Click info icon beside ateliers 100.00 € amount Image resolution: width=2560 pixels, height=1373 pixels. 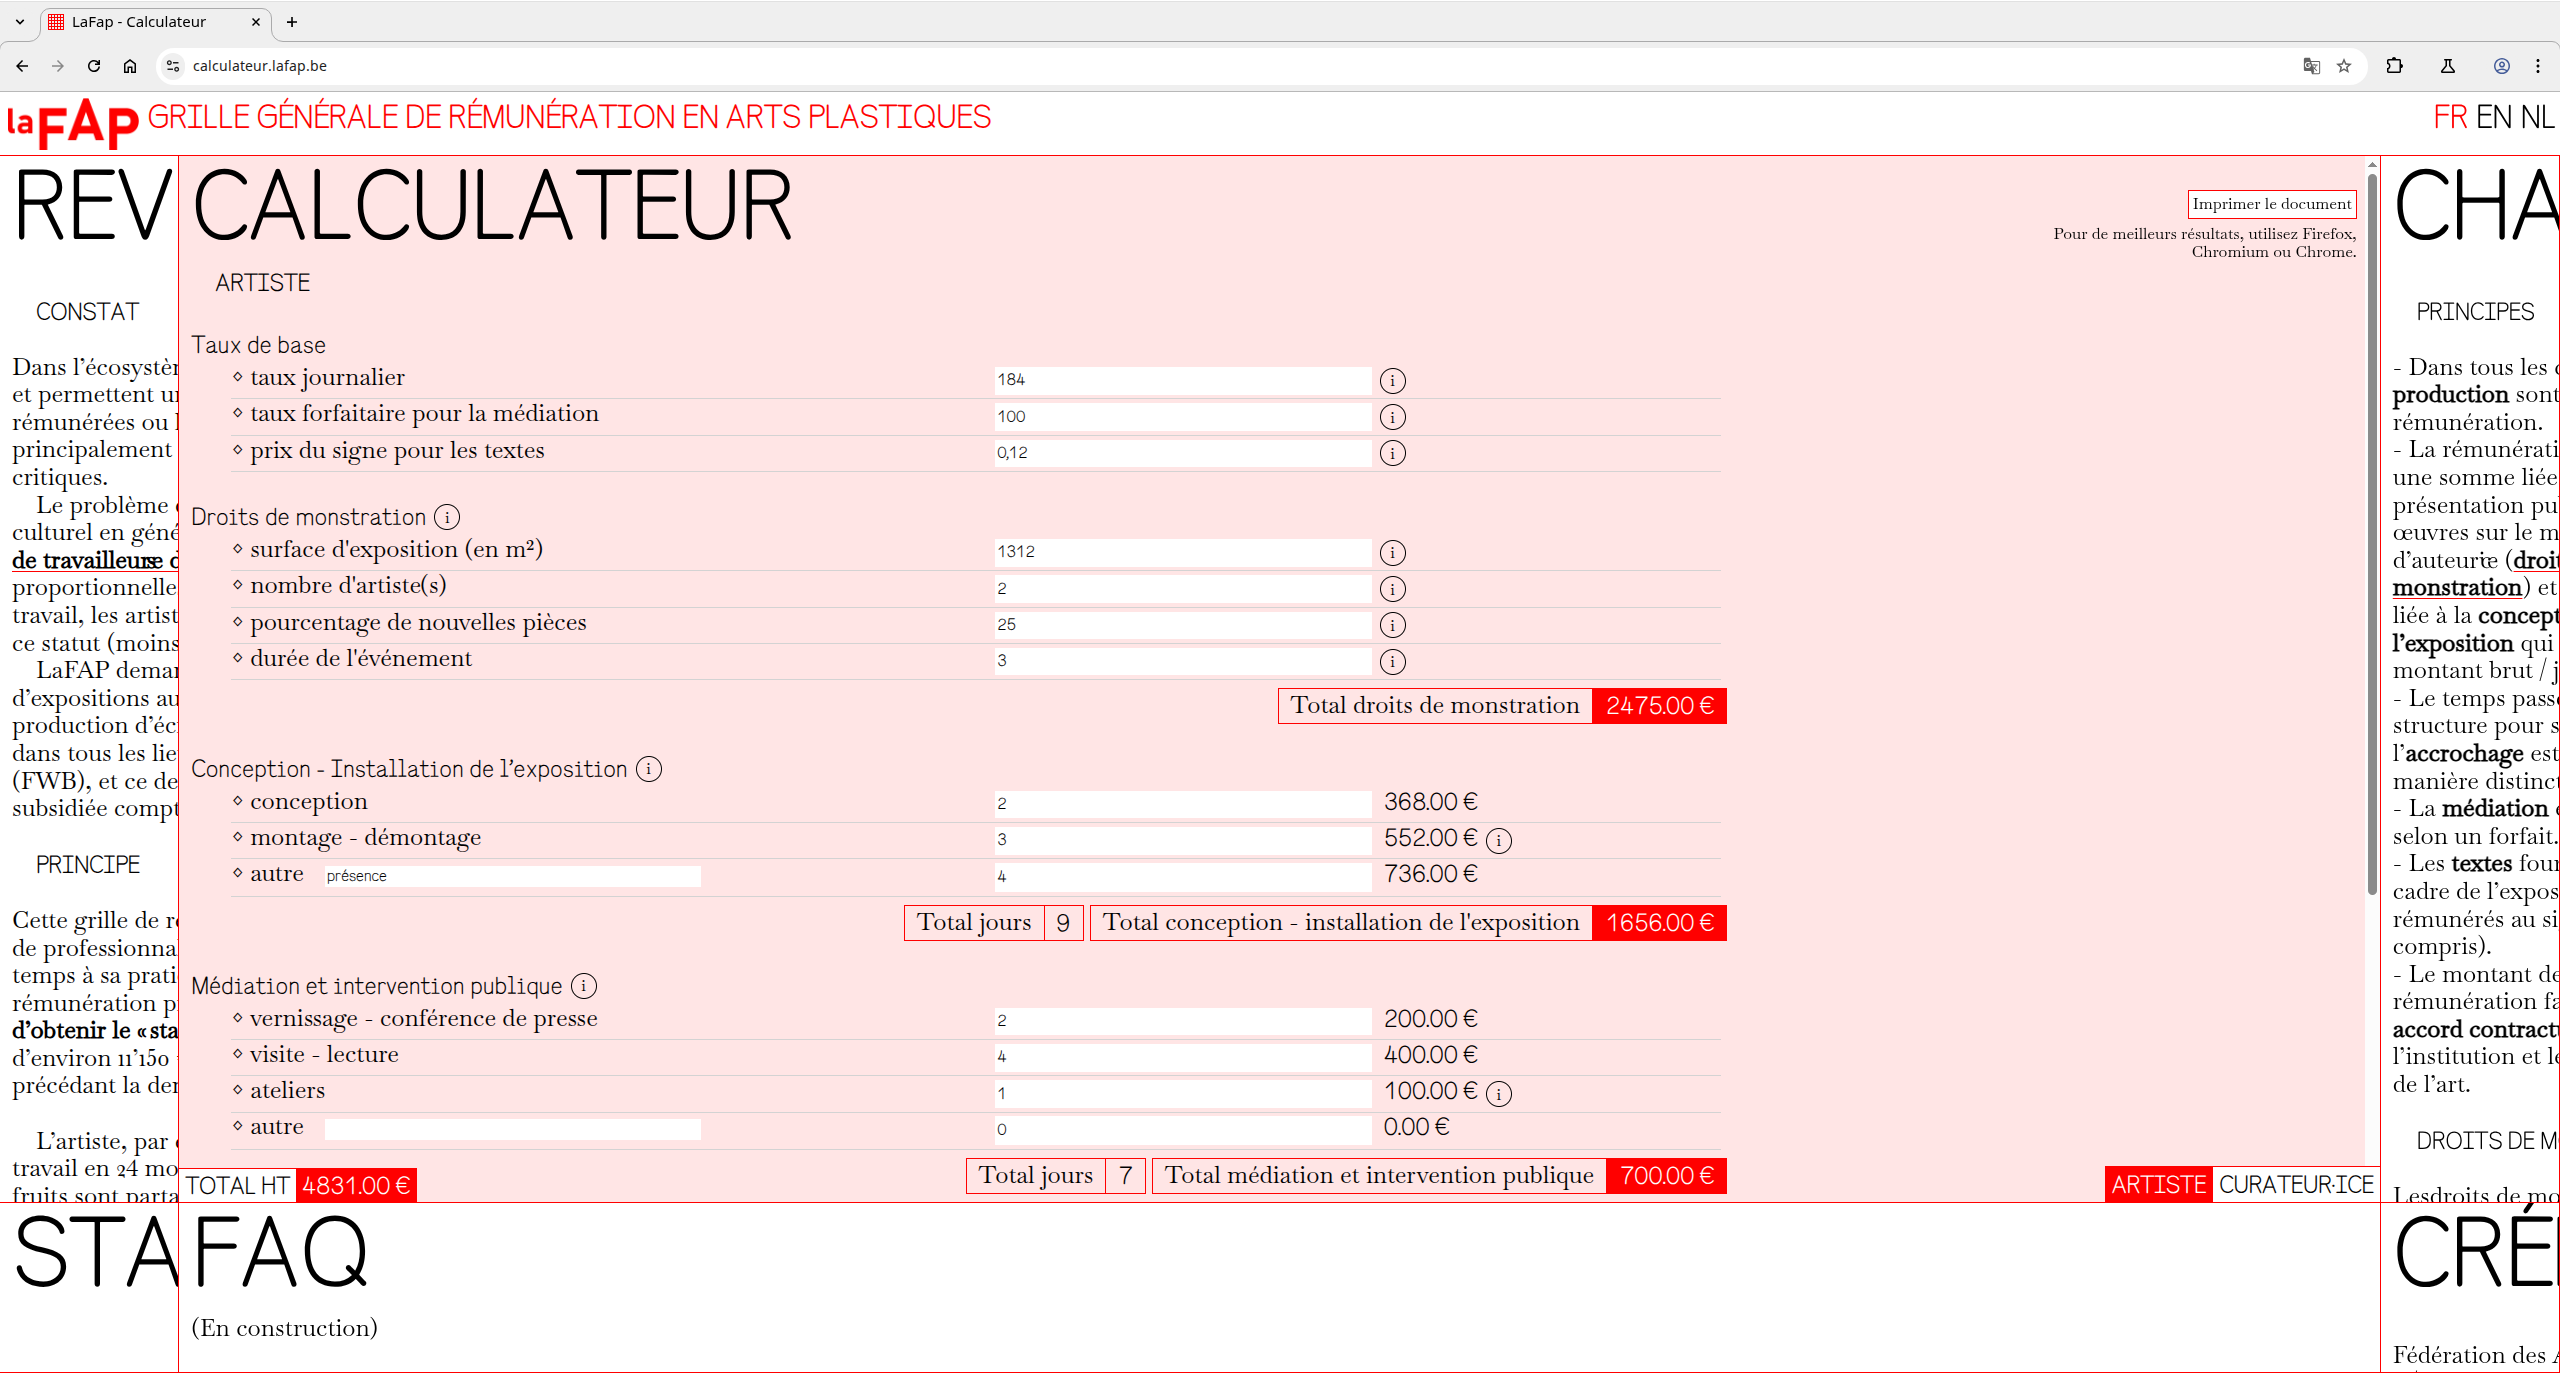pyautogui.click(x=1498, y=1094)
